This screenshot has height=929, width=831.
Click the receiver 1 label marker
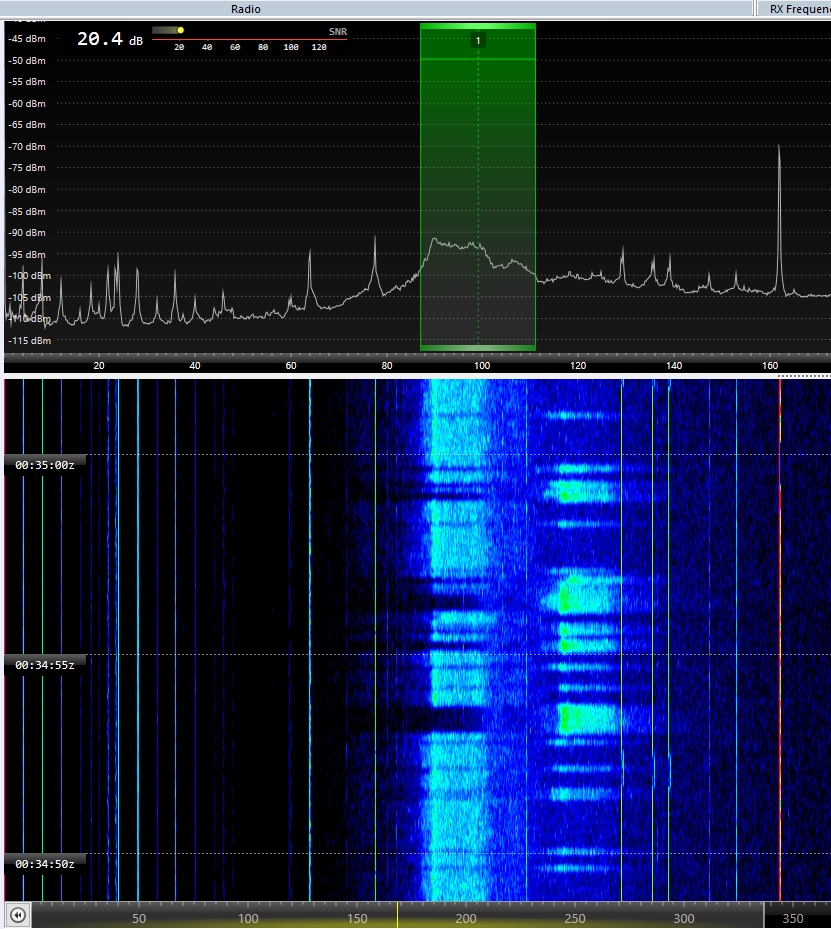(478, 41)
